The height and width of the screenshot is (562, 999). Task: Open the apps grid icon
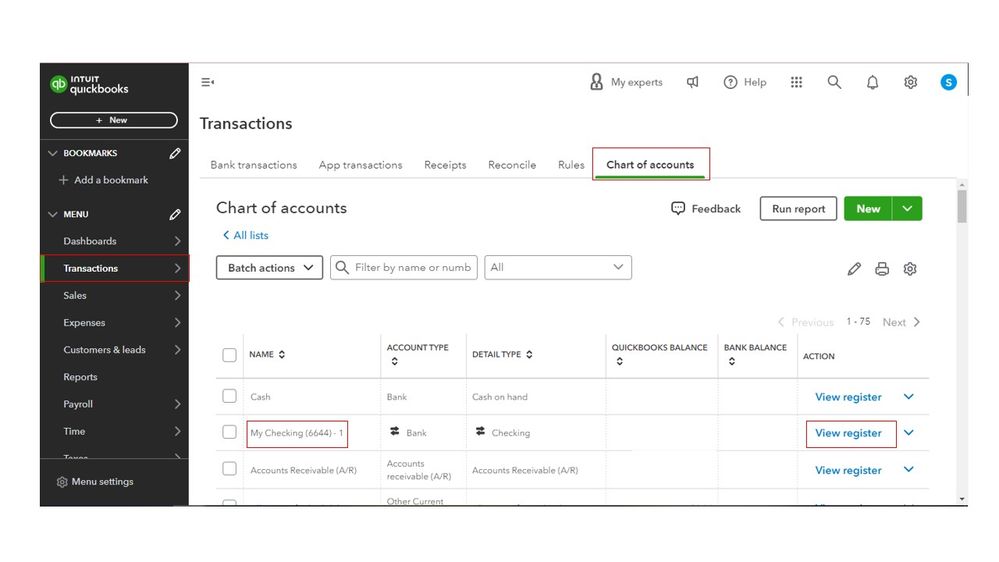tap(796, 82)
